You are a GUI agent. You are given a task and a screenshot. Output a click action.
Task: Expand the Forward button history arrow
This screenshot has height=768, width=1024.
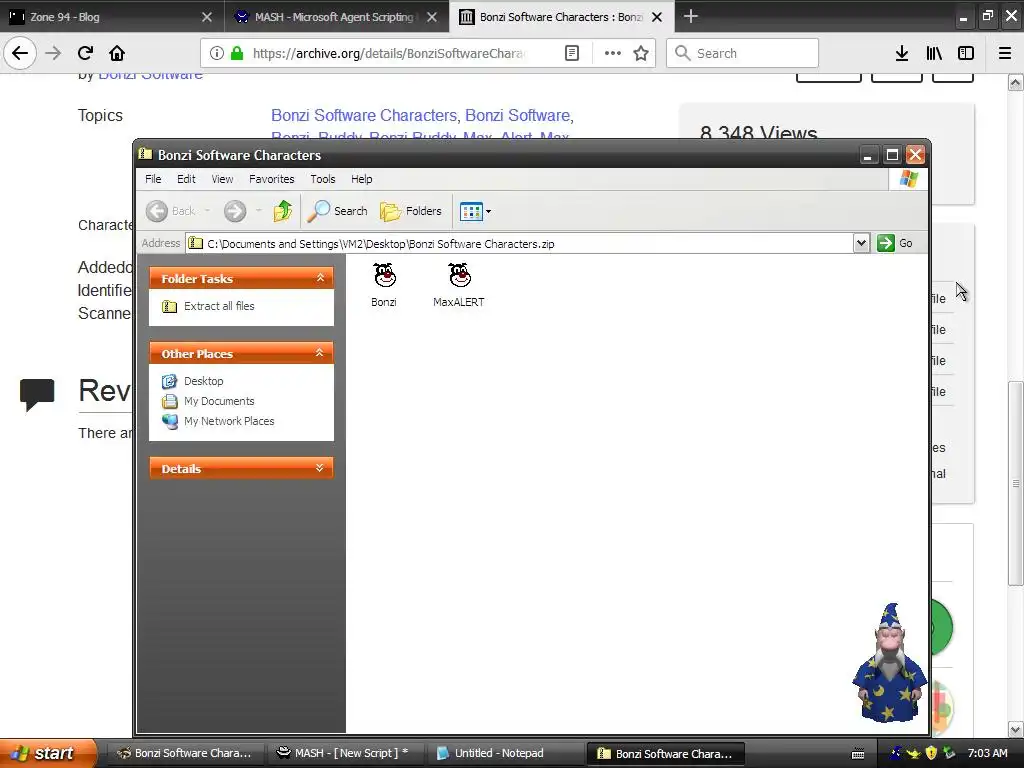pos(258,211)
